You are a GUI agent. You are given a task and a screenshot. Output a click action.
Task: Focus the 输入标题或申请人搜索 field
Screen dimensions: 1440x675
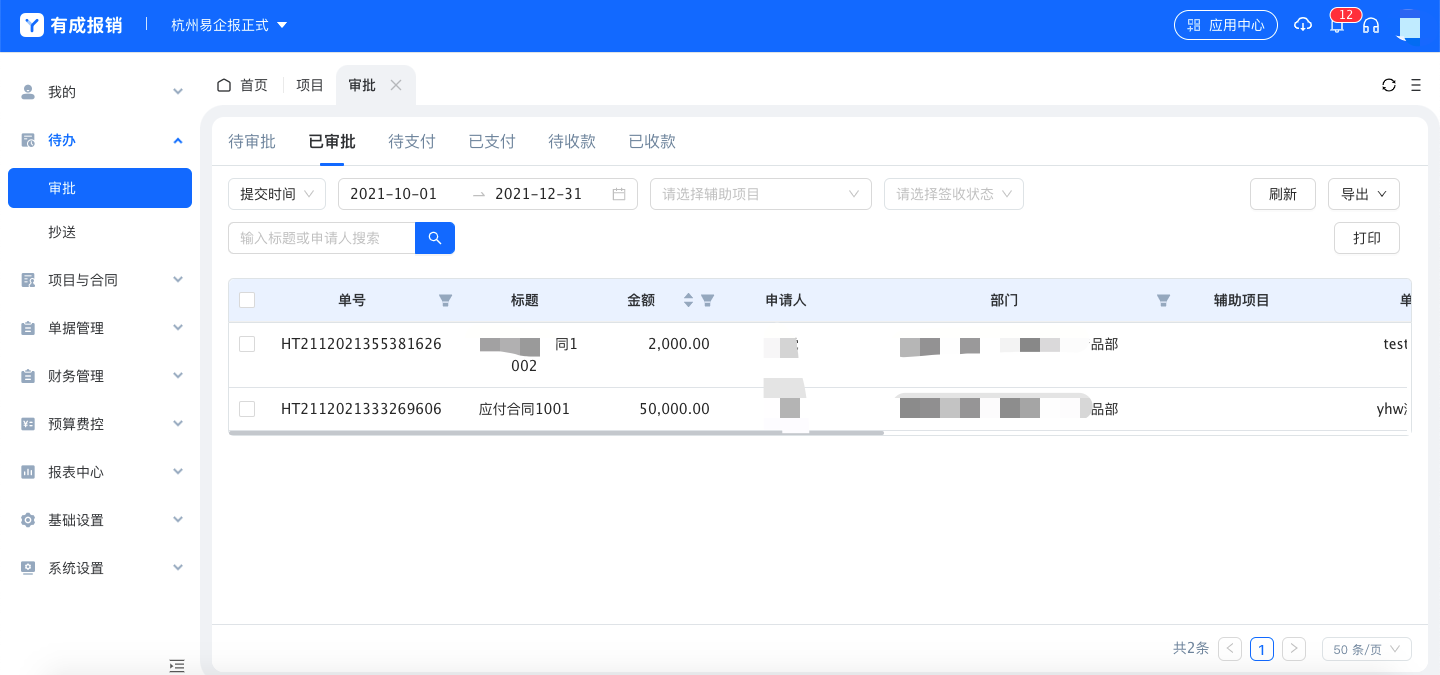click(x=322, y=238)
